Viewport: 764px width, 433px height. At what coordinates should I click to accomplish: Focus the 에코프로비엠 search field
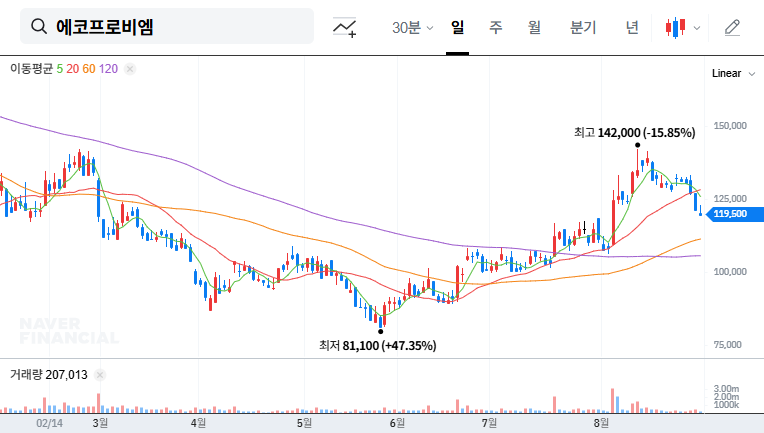coord(167,26)
